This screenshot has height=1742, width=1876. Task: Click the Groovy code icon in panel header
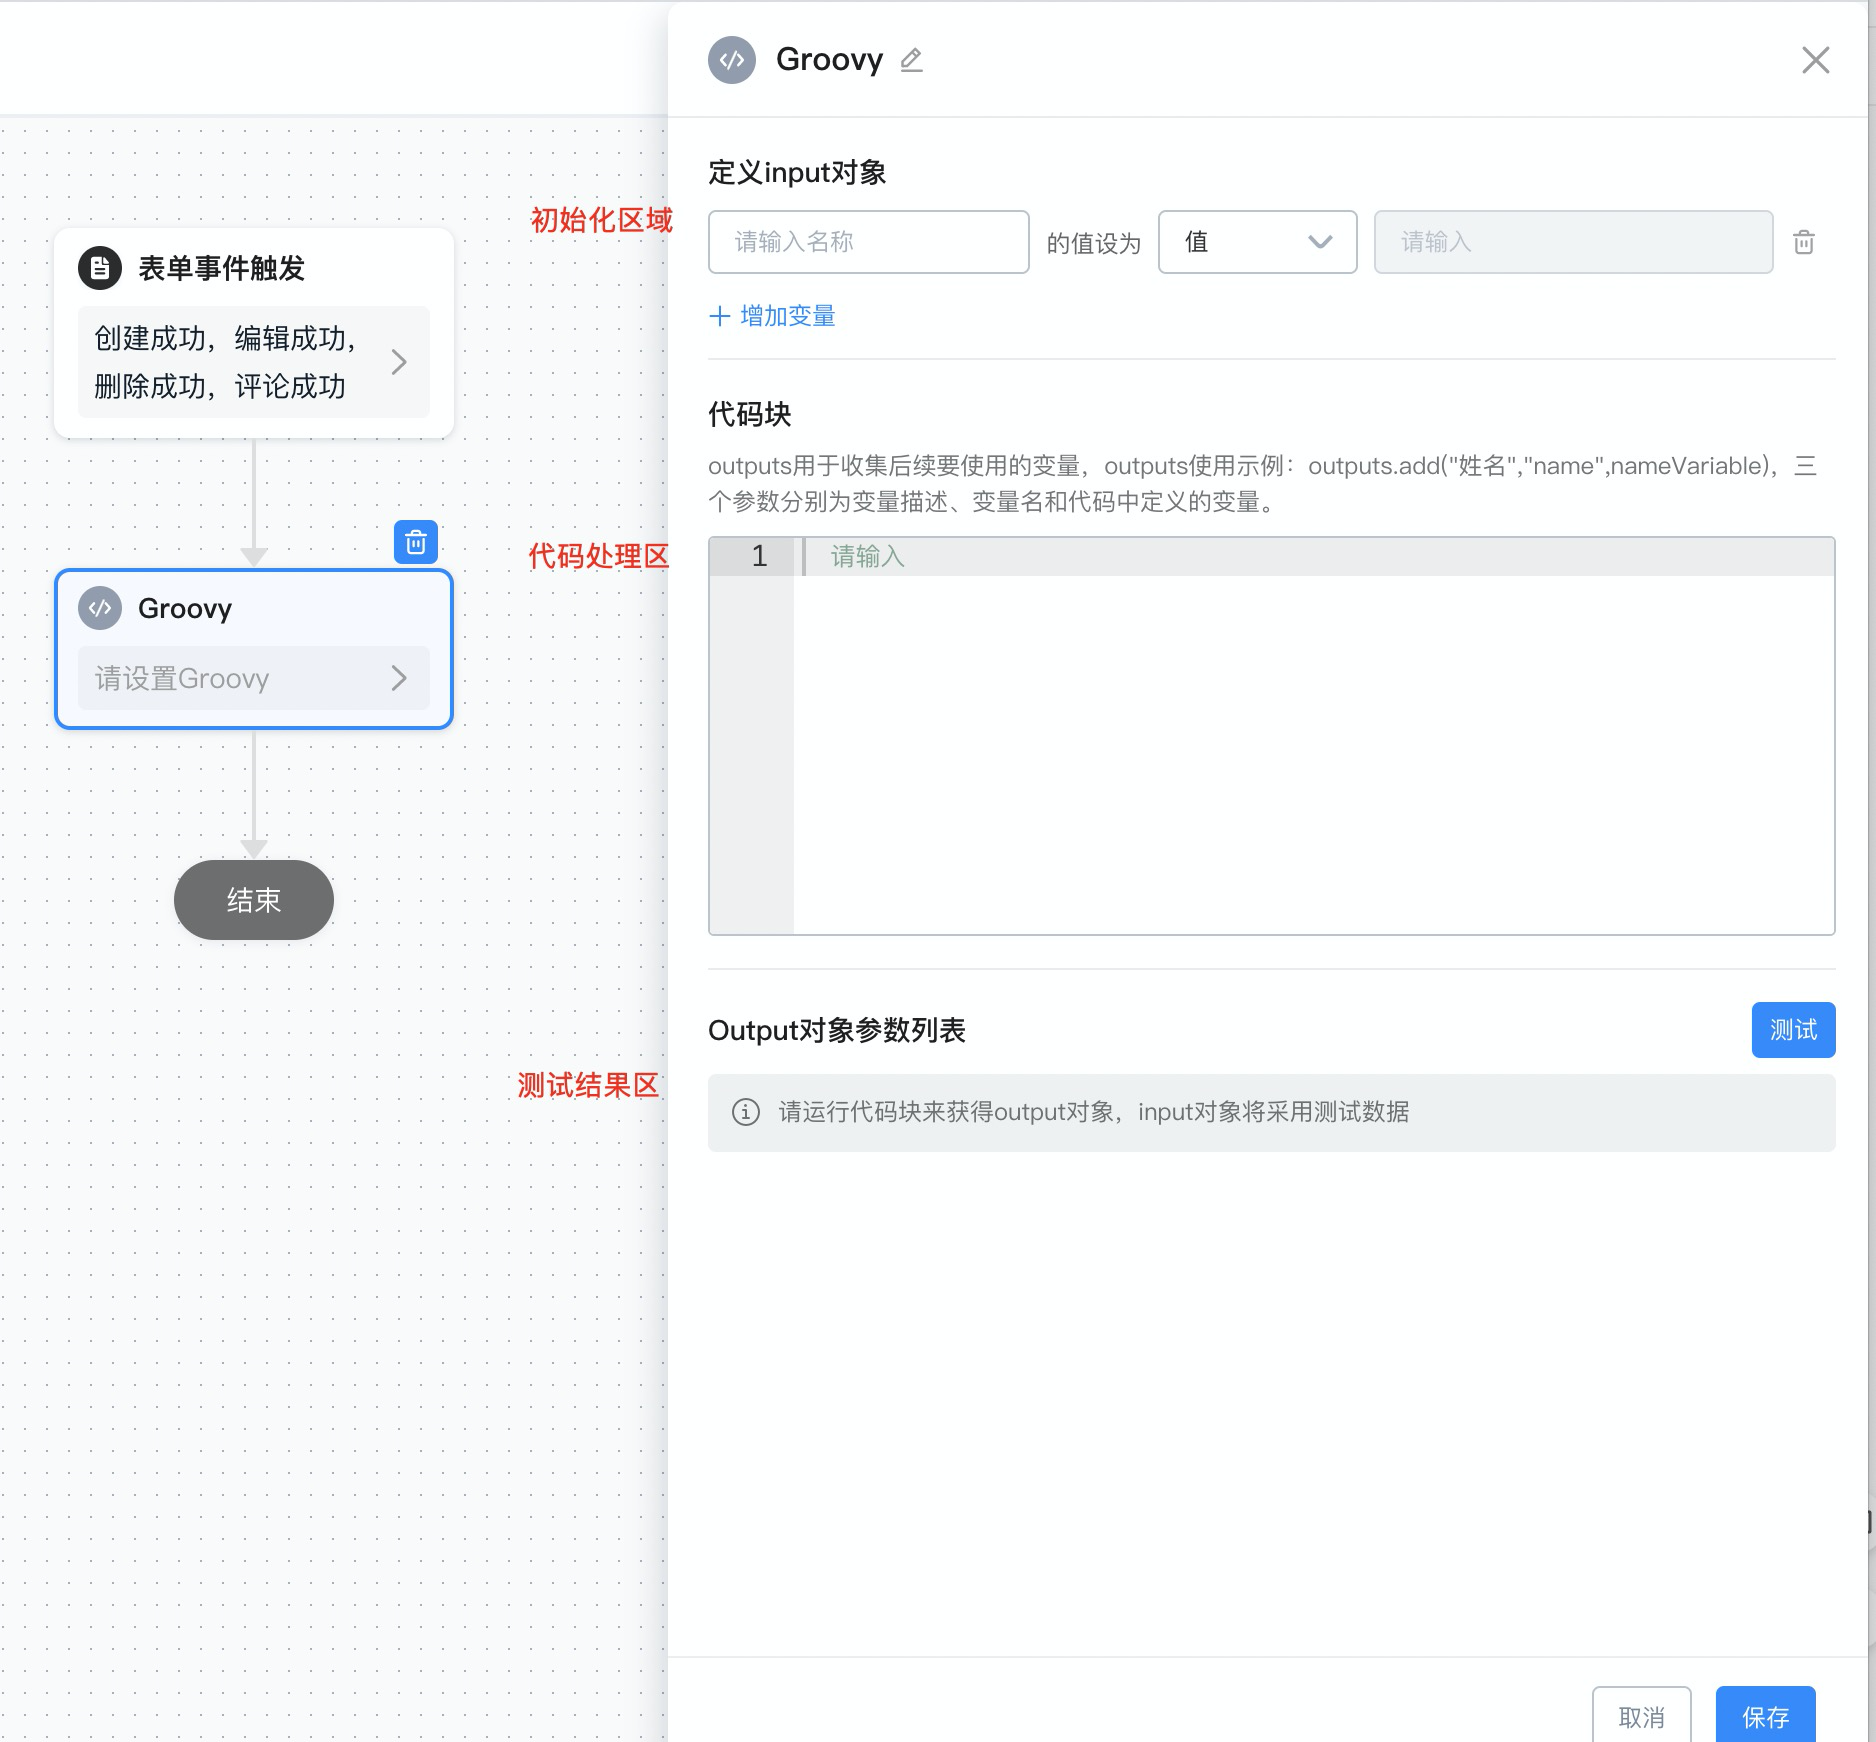[x=732, y=60]
